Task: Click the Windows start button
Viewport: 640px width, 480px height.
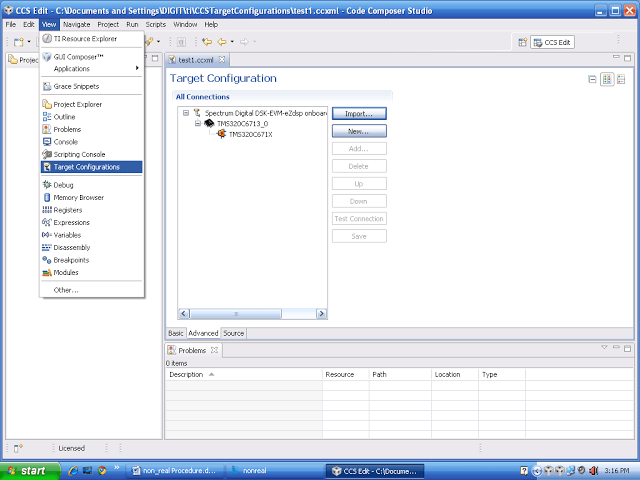Action: click(29, 471)
